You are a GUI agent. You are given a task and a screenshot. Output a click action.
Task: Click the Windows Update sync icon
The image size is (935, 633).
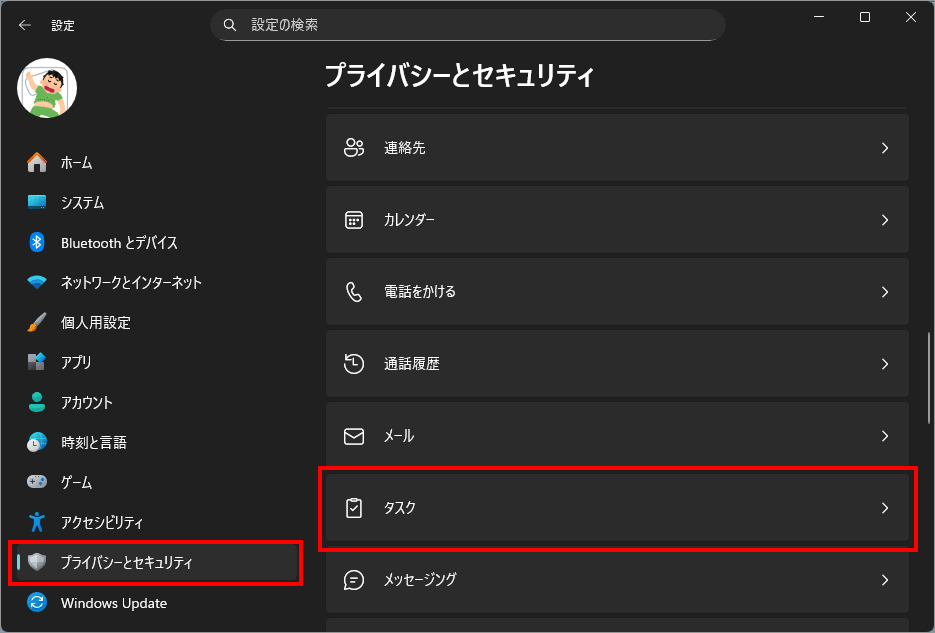(37, 603)
